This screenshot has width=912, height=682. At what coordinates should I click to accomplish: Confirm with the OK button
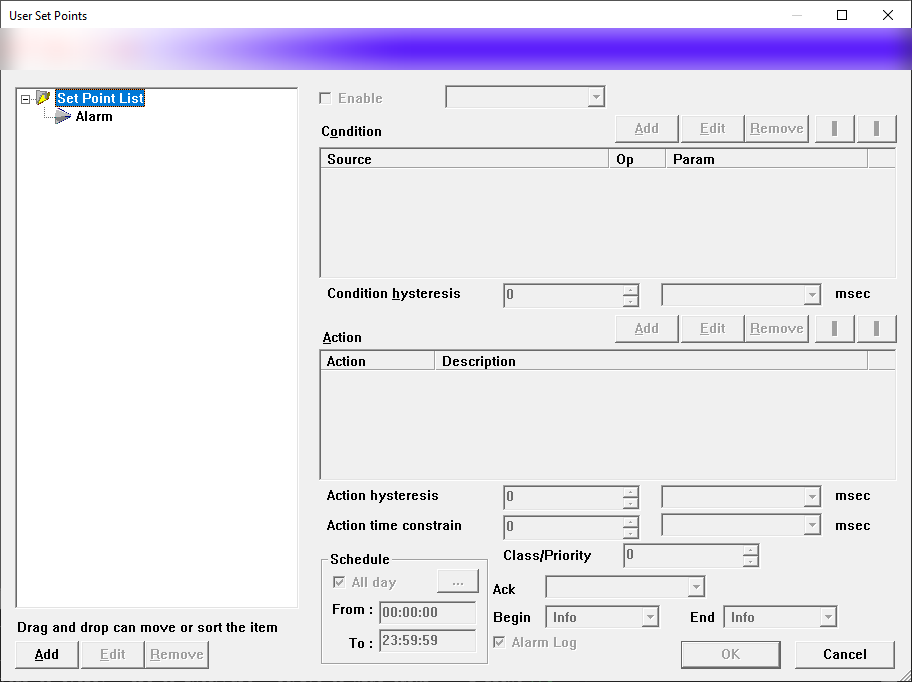[731, 655]
